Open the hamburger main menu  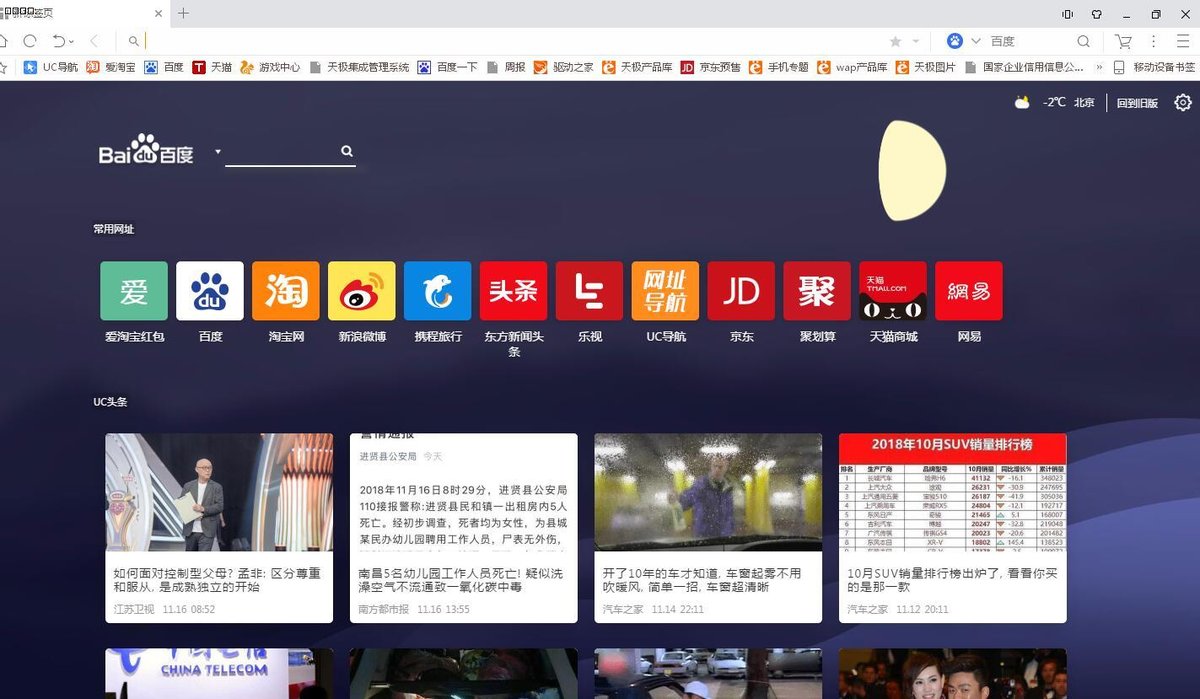point(1184,41)
